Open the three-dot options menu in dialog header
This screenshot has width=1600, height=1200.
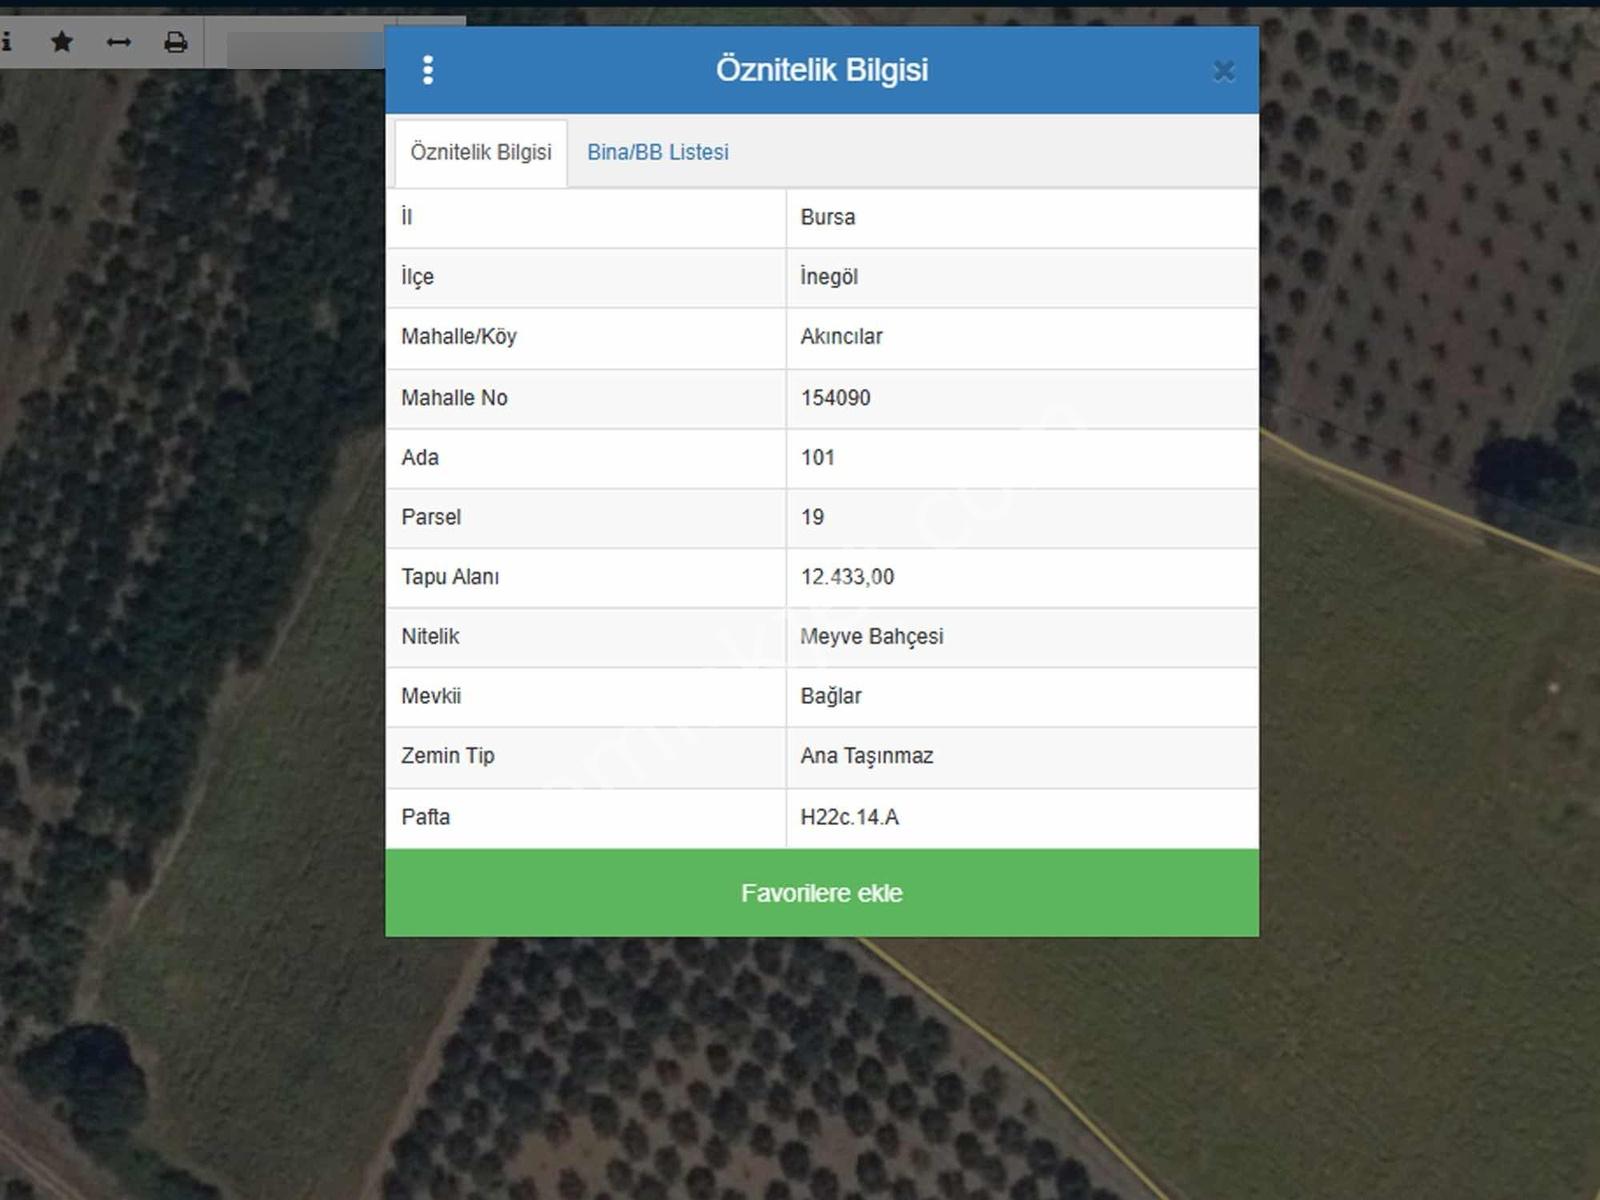pos(428,70)
